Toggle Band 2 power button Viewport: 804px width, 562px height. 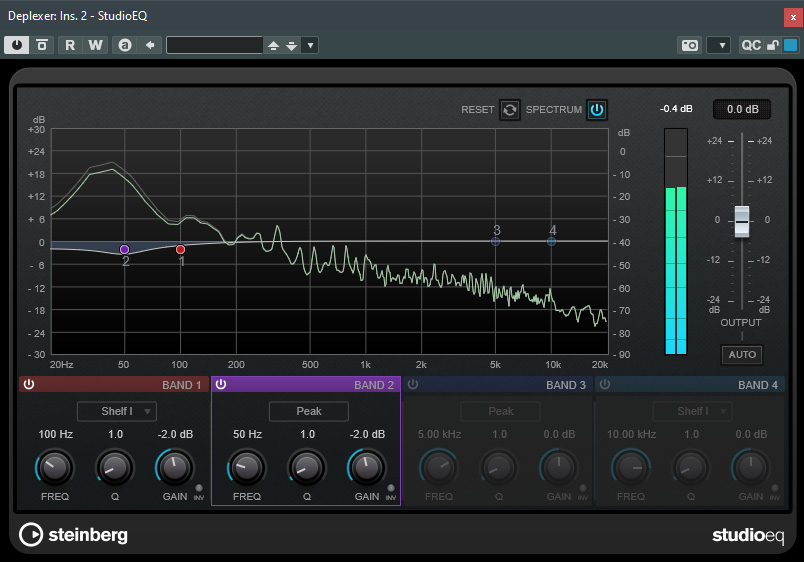(221, 385)
